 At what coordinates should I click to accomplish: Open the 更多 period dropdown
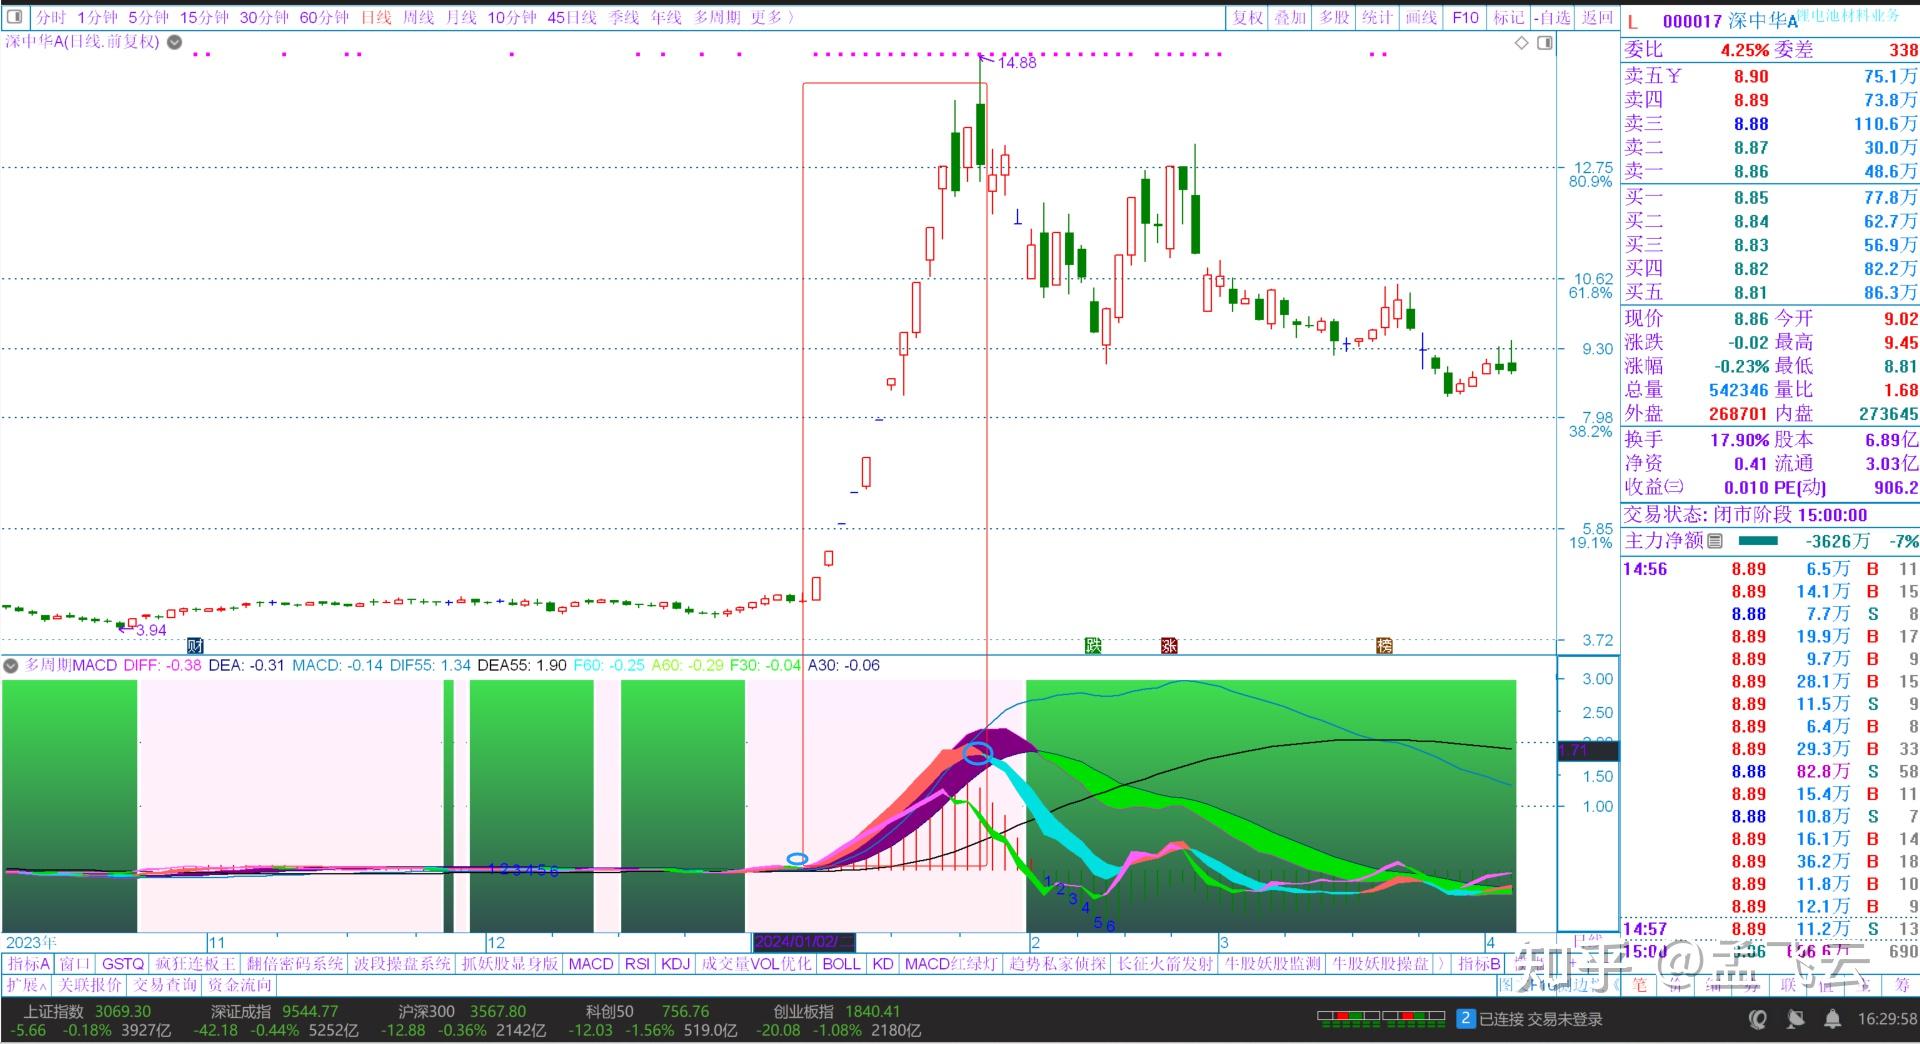[x=766, y=17]
